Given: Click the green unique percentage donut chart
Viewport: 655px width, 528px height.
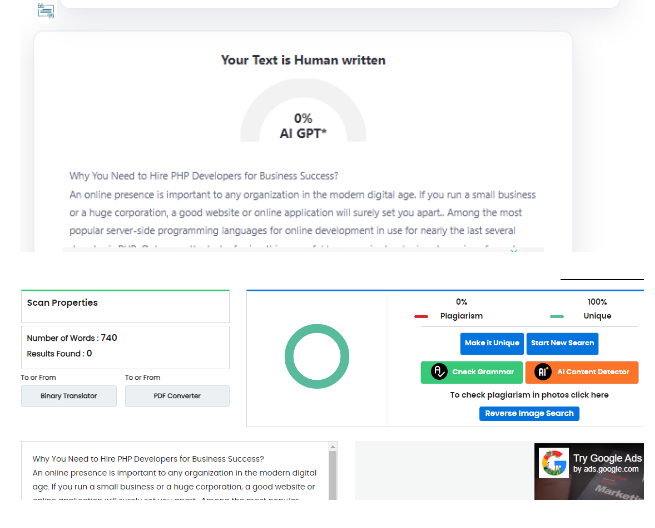Looking at the screenshot, I should pos(317,356).
